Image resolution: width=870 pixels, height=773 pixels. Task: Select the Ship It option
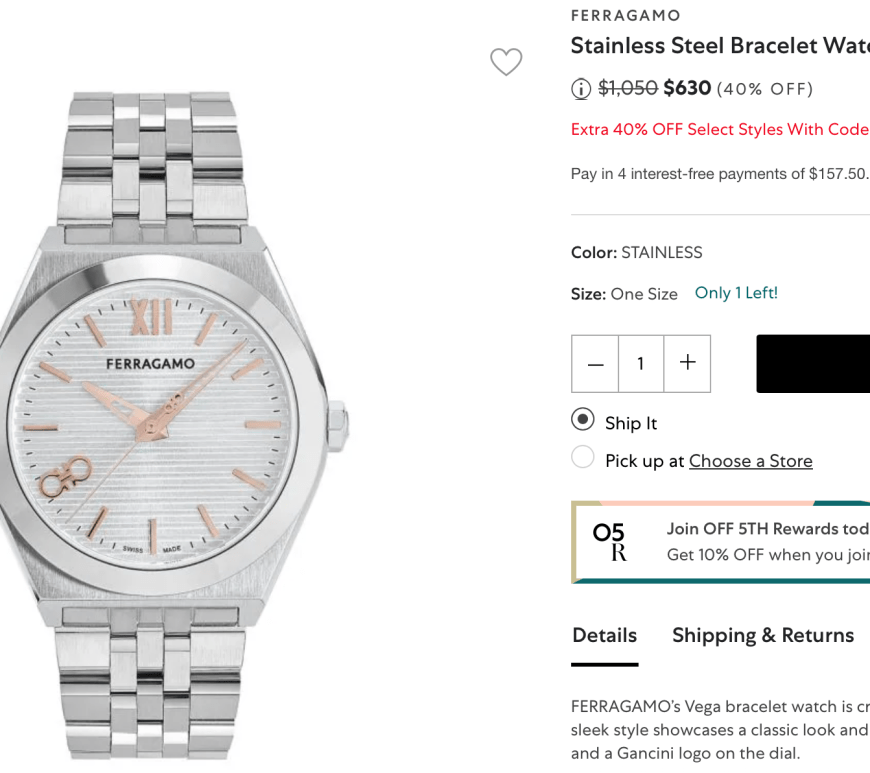coord(583,420)
